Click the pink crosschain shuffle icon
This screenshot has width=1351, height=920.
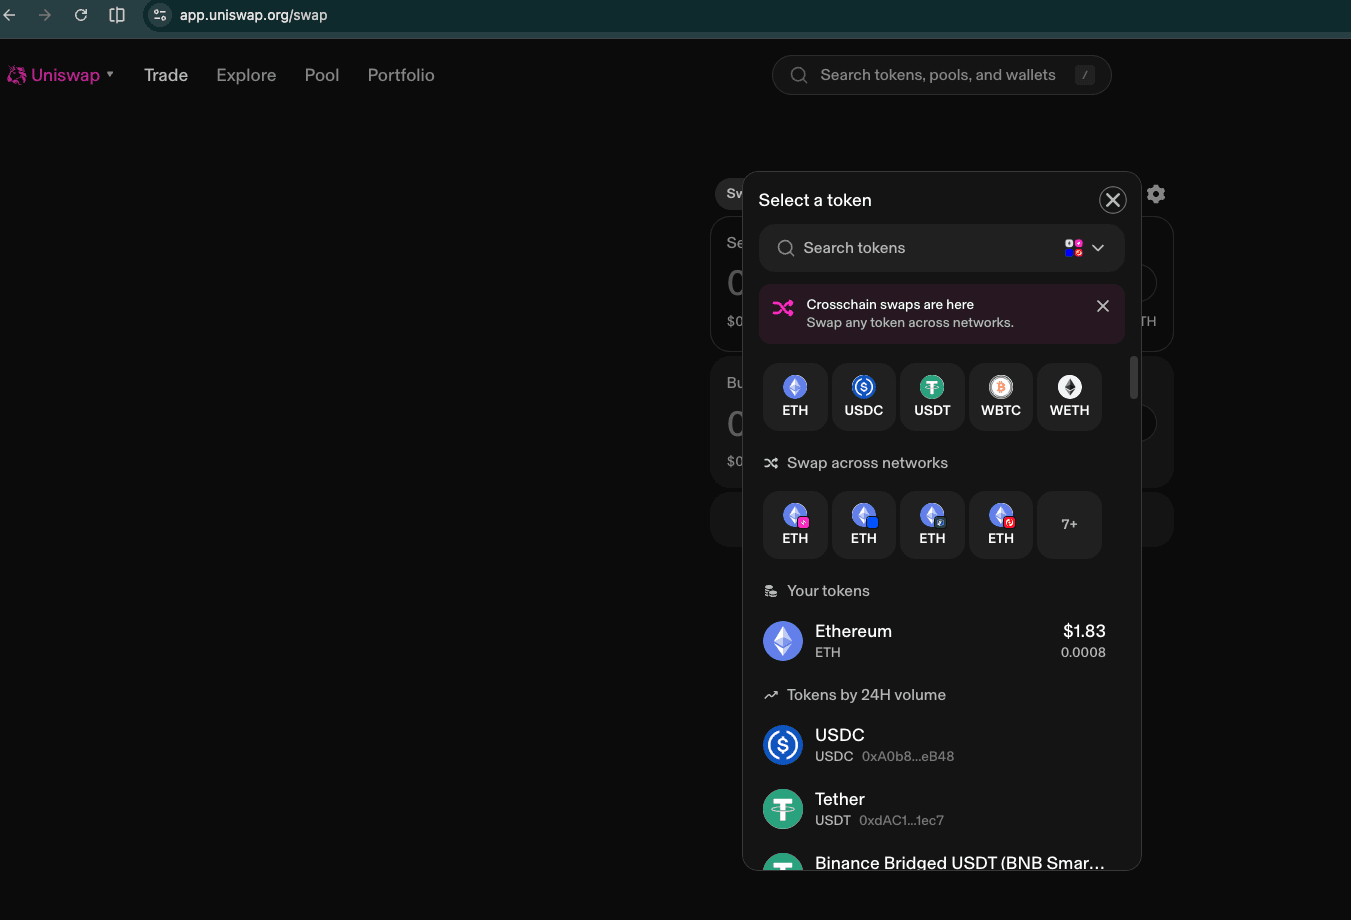(x=783, y=307)
